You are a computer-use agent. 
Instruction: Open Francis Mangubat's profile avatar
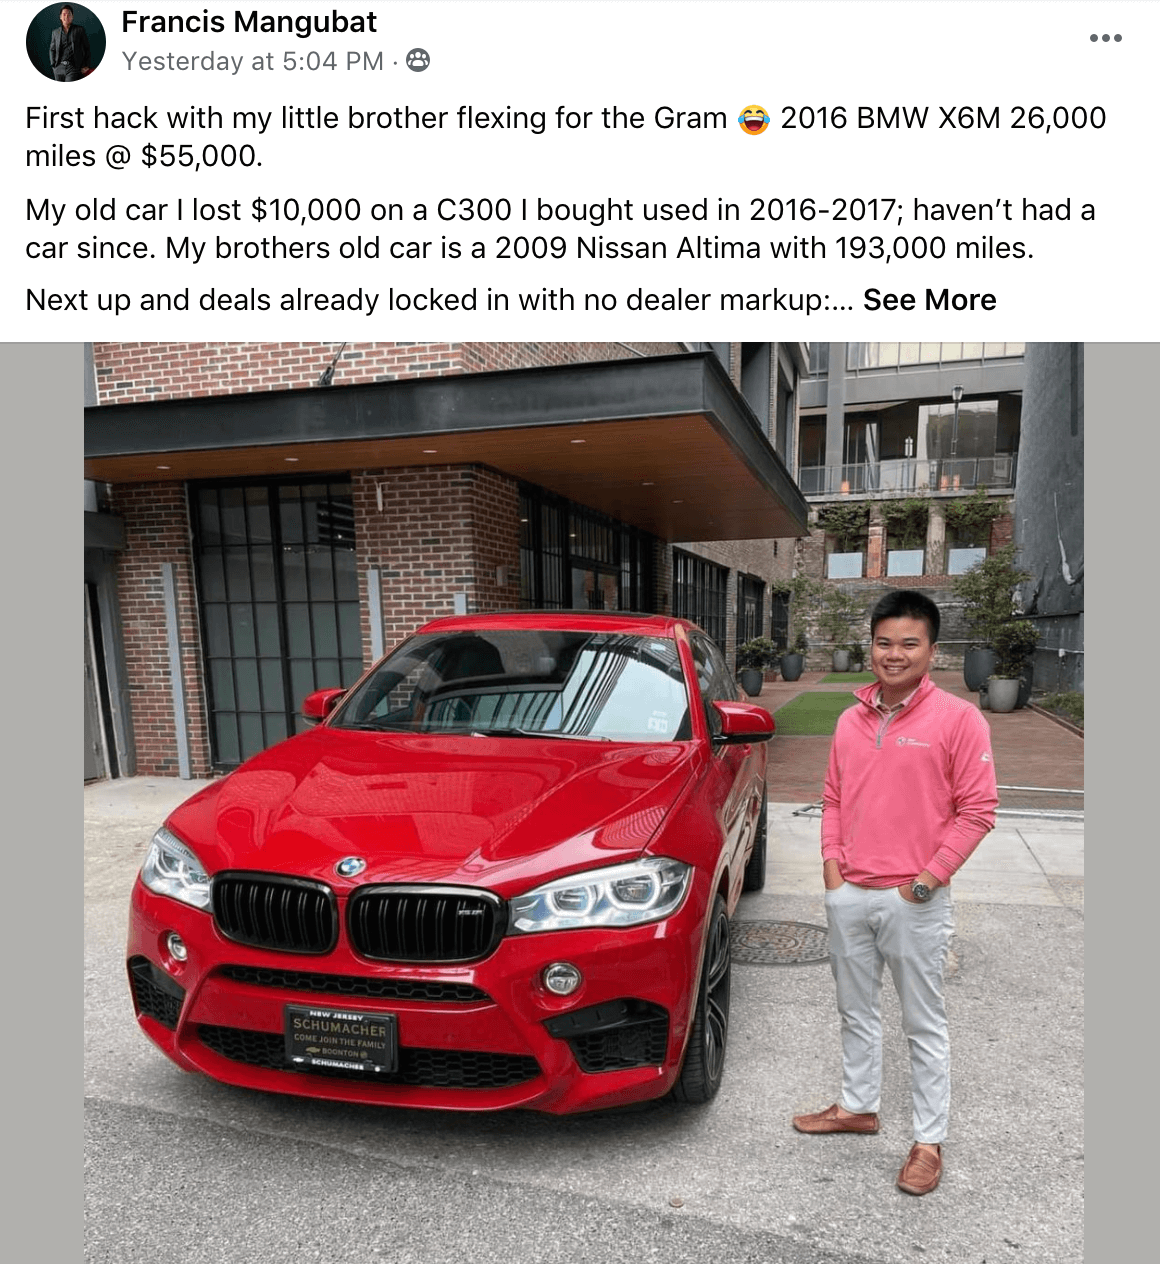pos(66,42)
